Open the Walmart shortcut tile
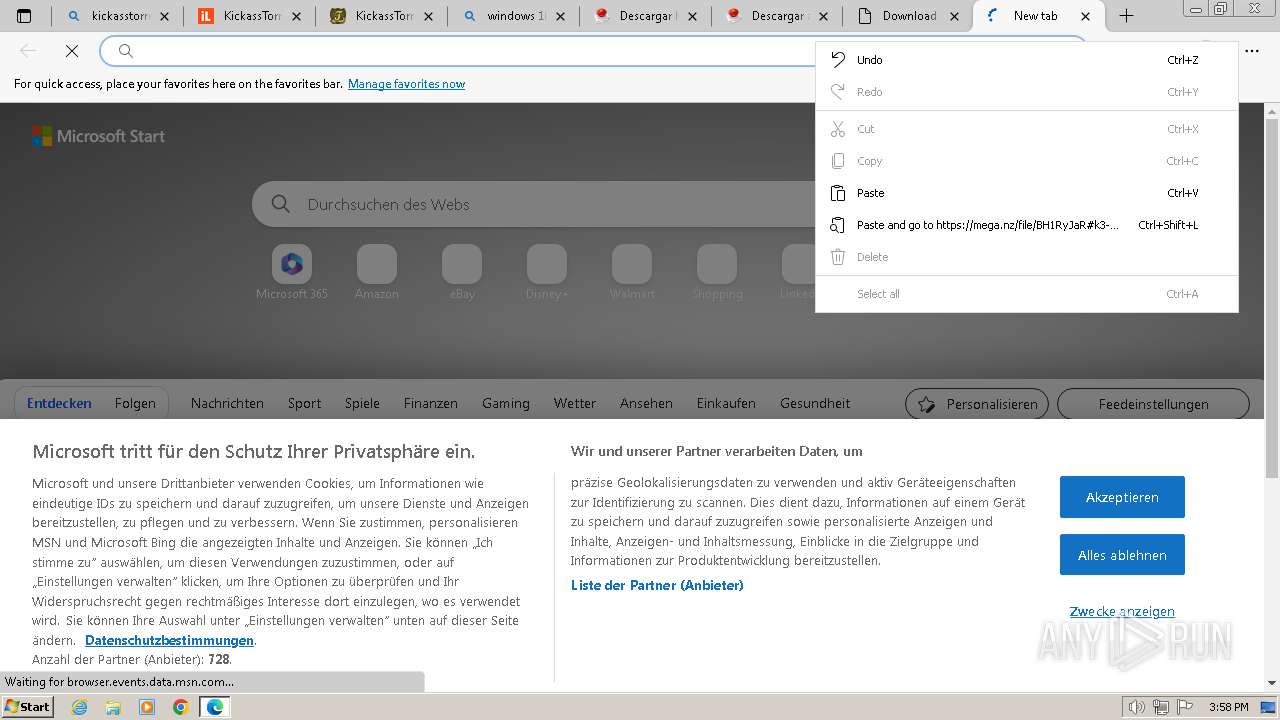 click(x=632, y=272)
